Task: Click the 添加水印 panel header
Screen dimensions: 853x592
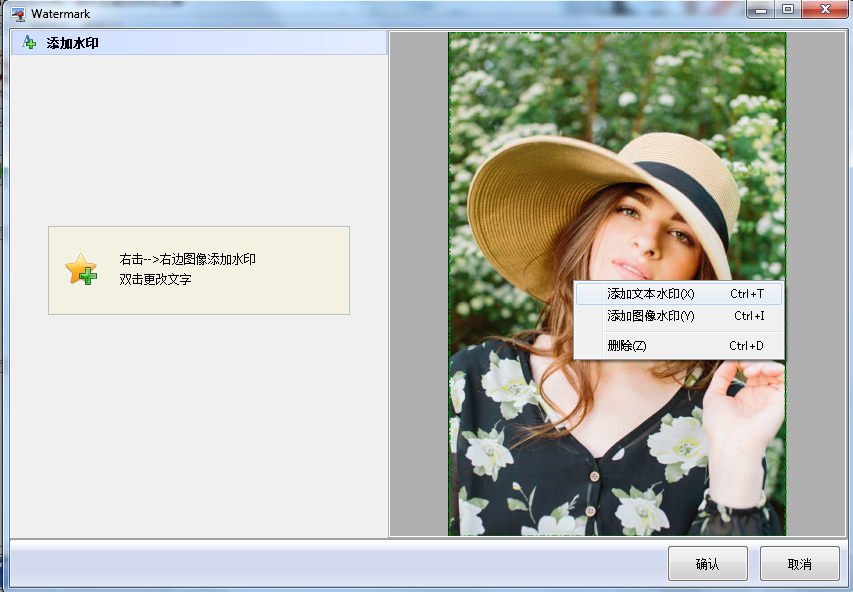Action: [199, 42]
